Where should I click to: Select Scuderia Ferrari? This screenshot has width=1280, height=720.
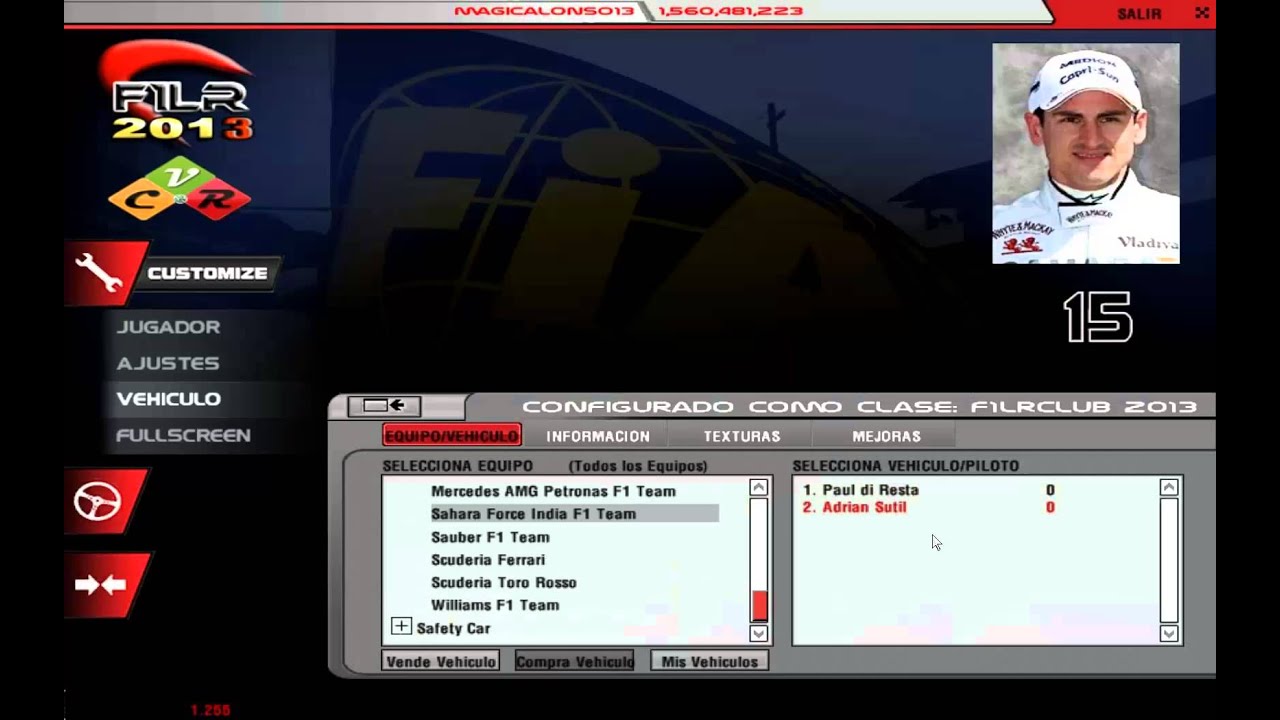(x=488, y=560)
